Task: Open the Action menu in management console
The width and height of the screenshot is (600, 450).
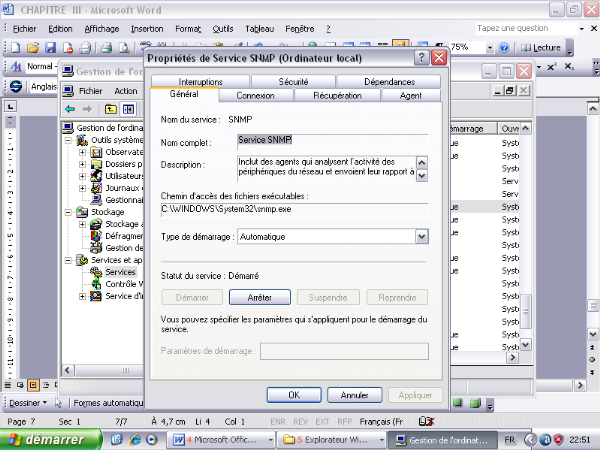Action: coord(126,91)
